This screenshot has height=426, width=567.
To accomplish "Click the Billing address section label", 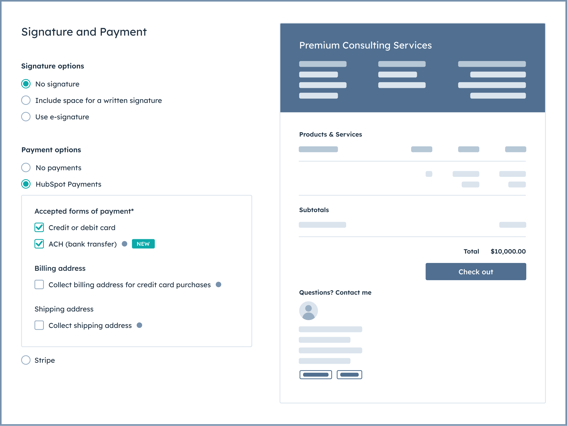I will click(x=60, y=268).
